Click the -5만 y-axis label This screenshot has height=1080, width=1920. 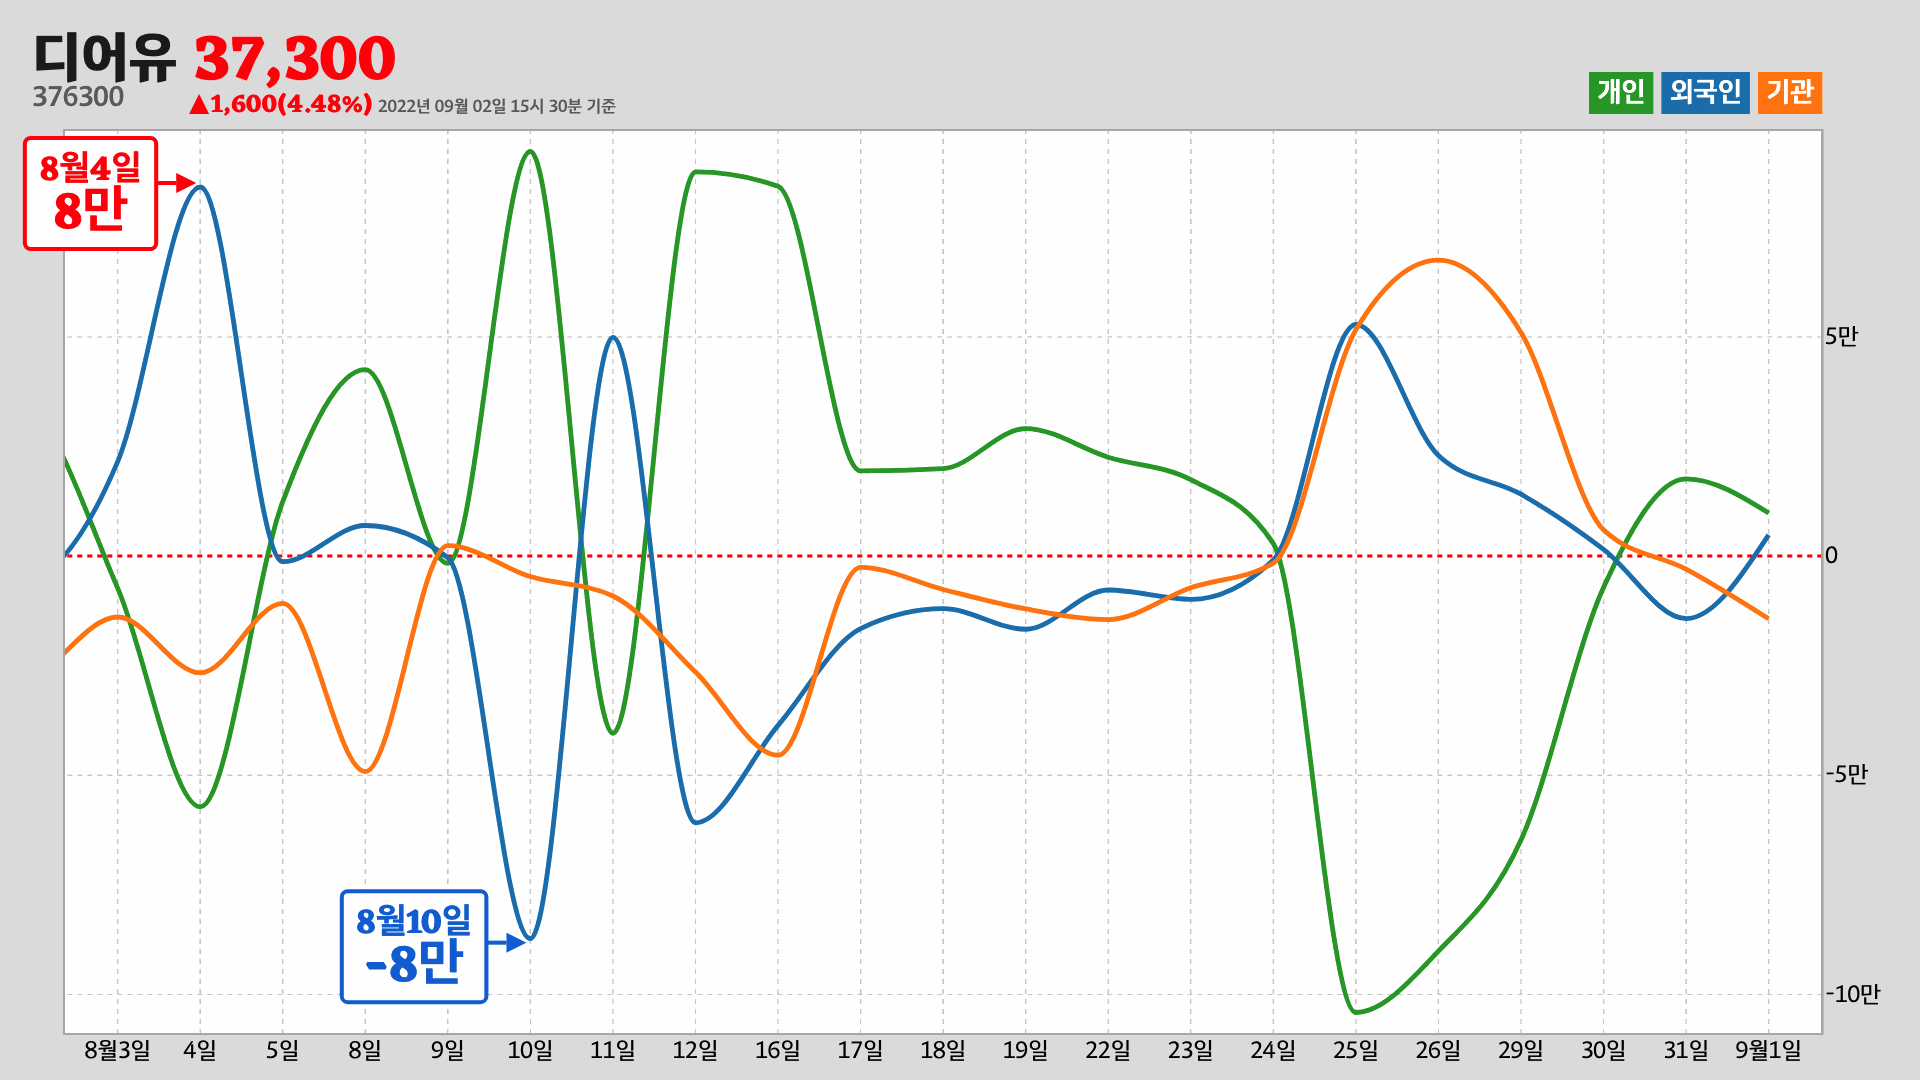tap(1846, 775)
